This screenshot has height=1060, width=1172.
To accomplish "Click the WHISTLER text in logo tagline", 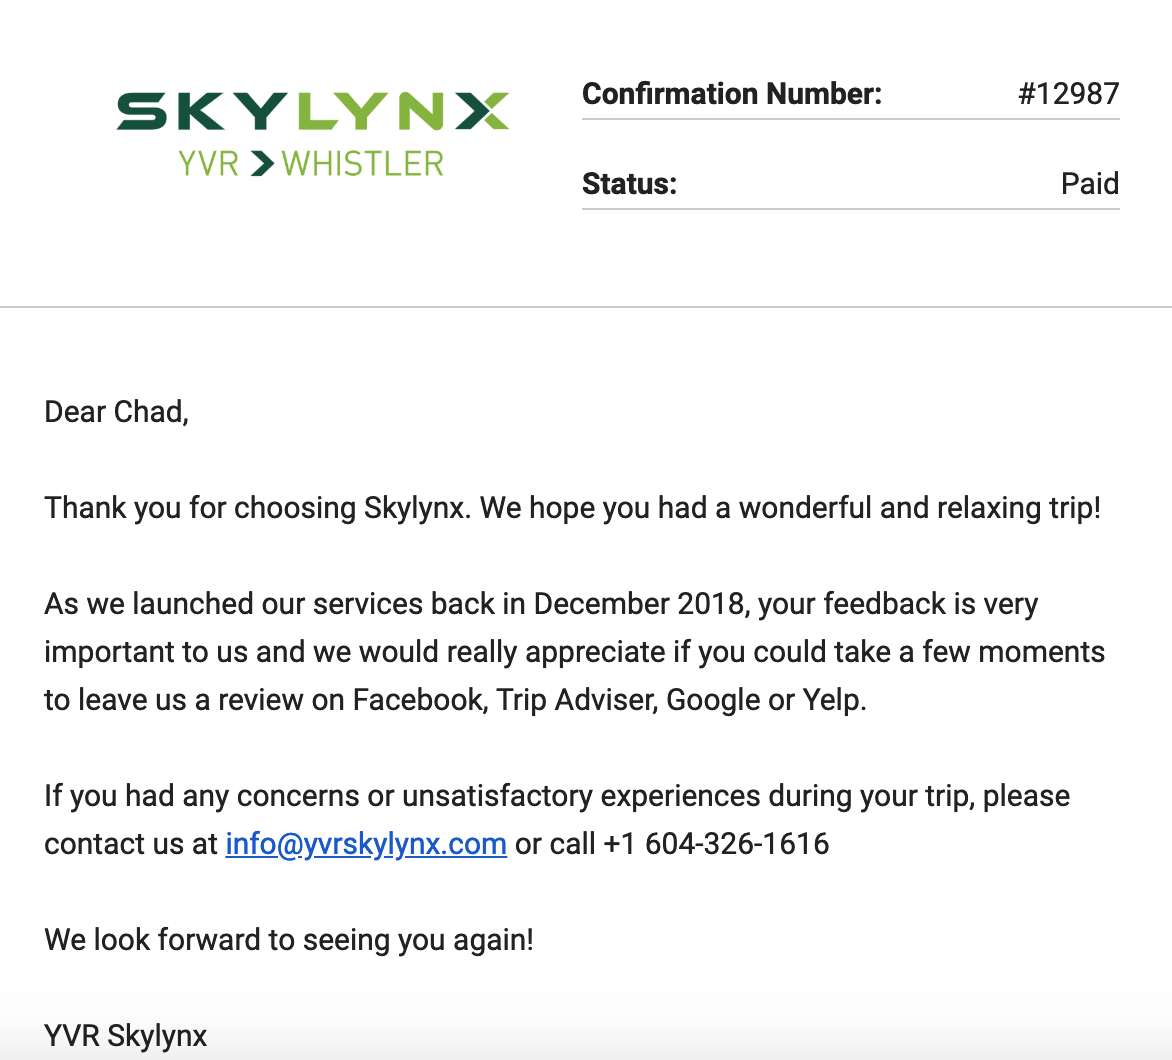I will click(x=362, y=163).
